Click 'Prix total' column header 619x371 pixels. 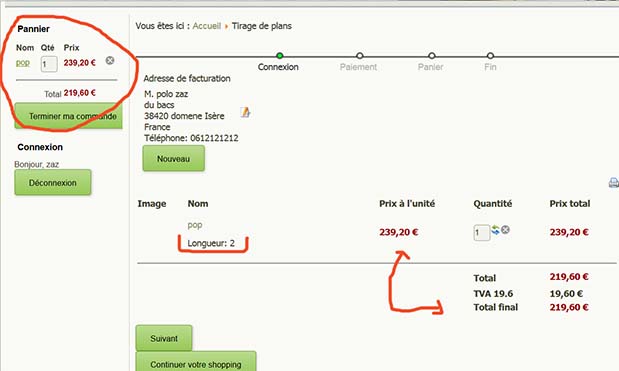[x=570, y=204]
